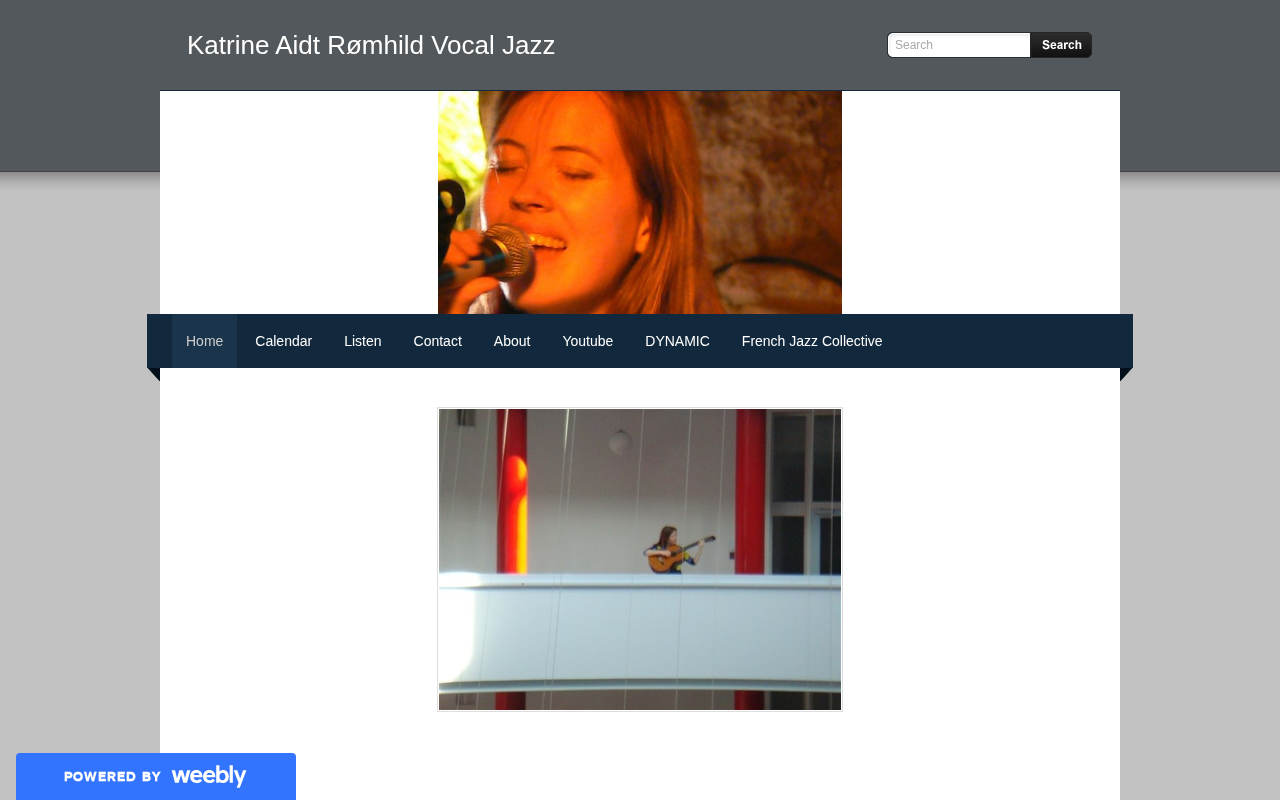Click the weebly logo in the badge
This screenshot has width=1280, height=800.
208,776
